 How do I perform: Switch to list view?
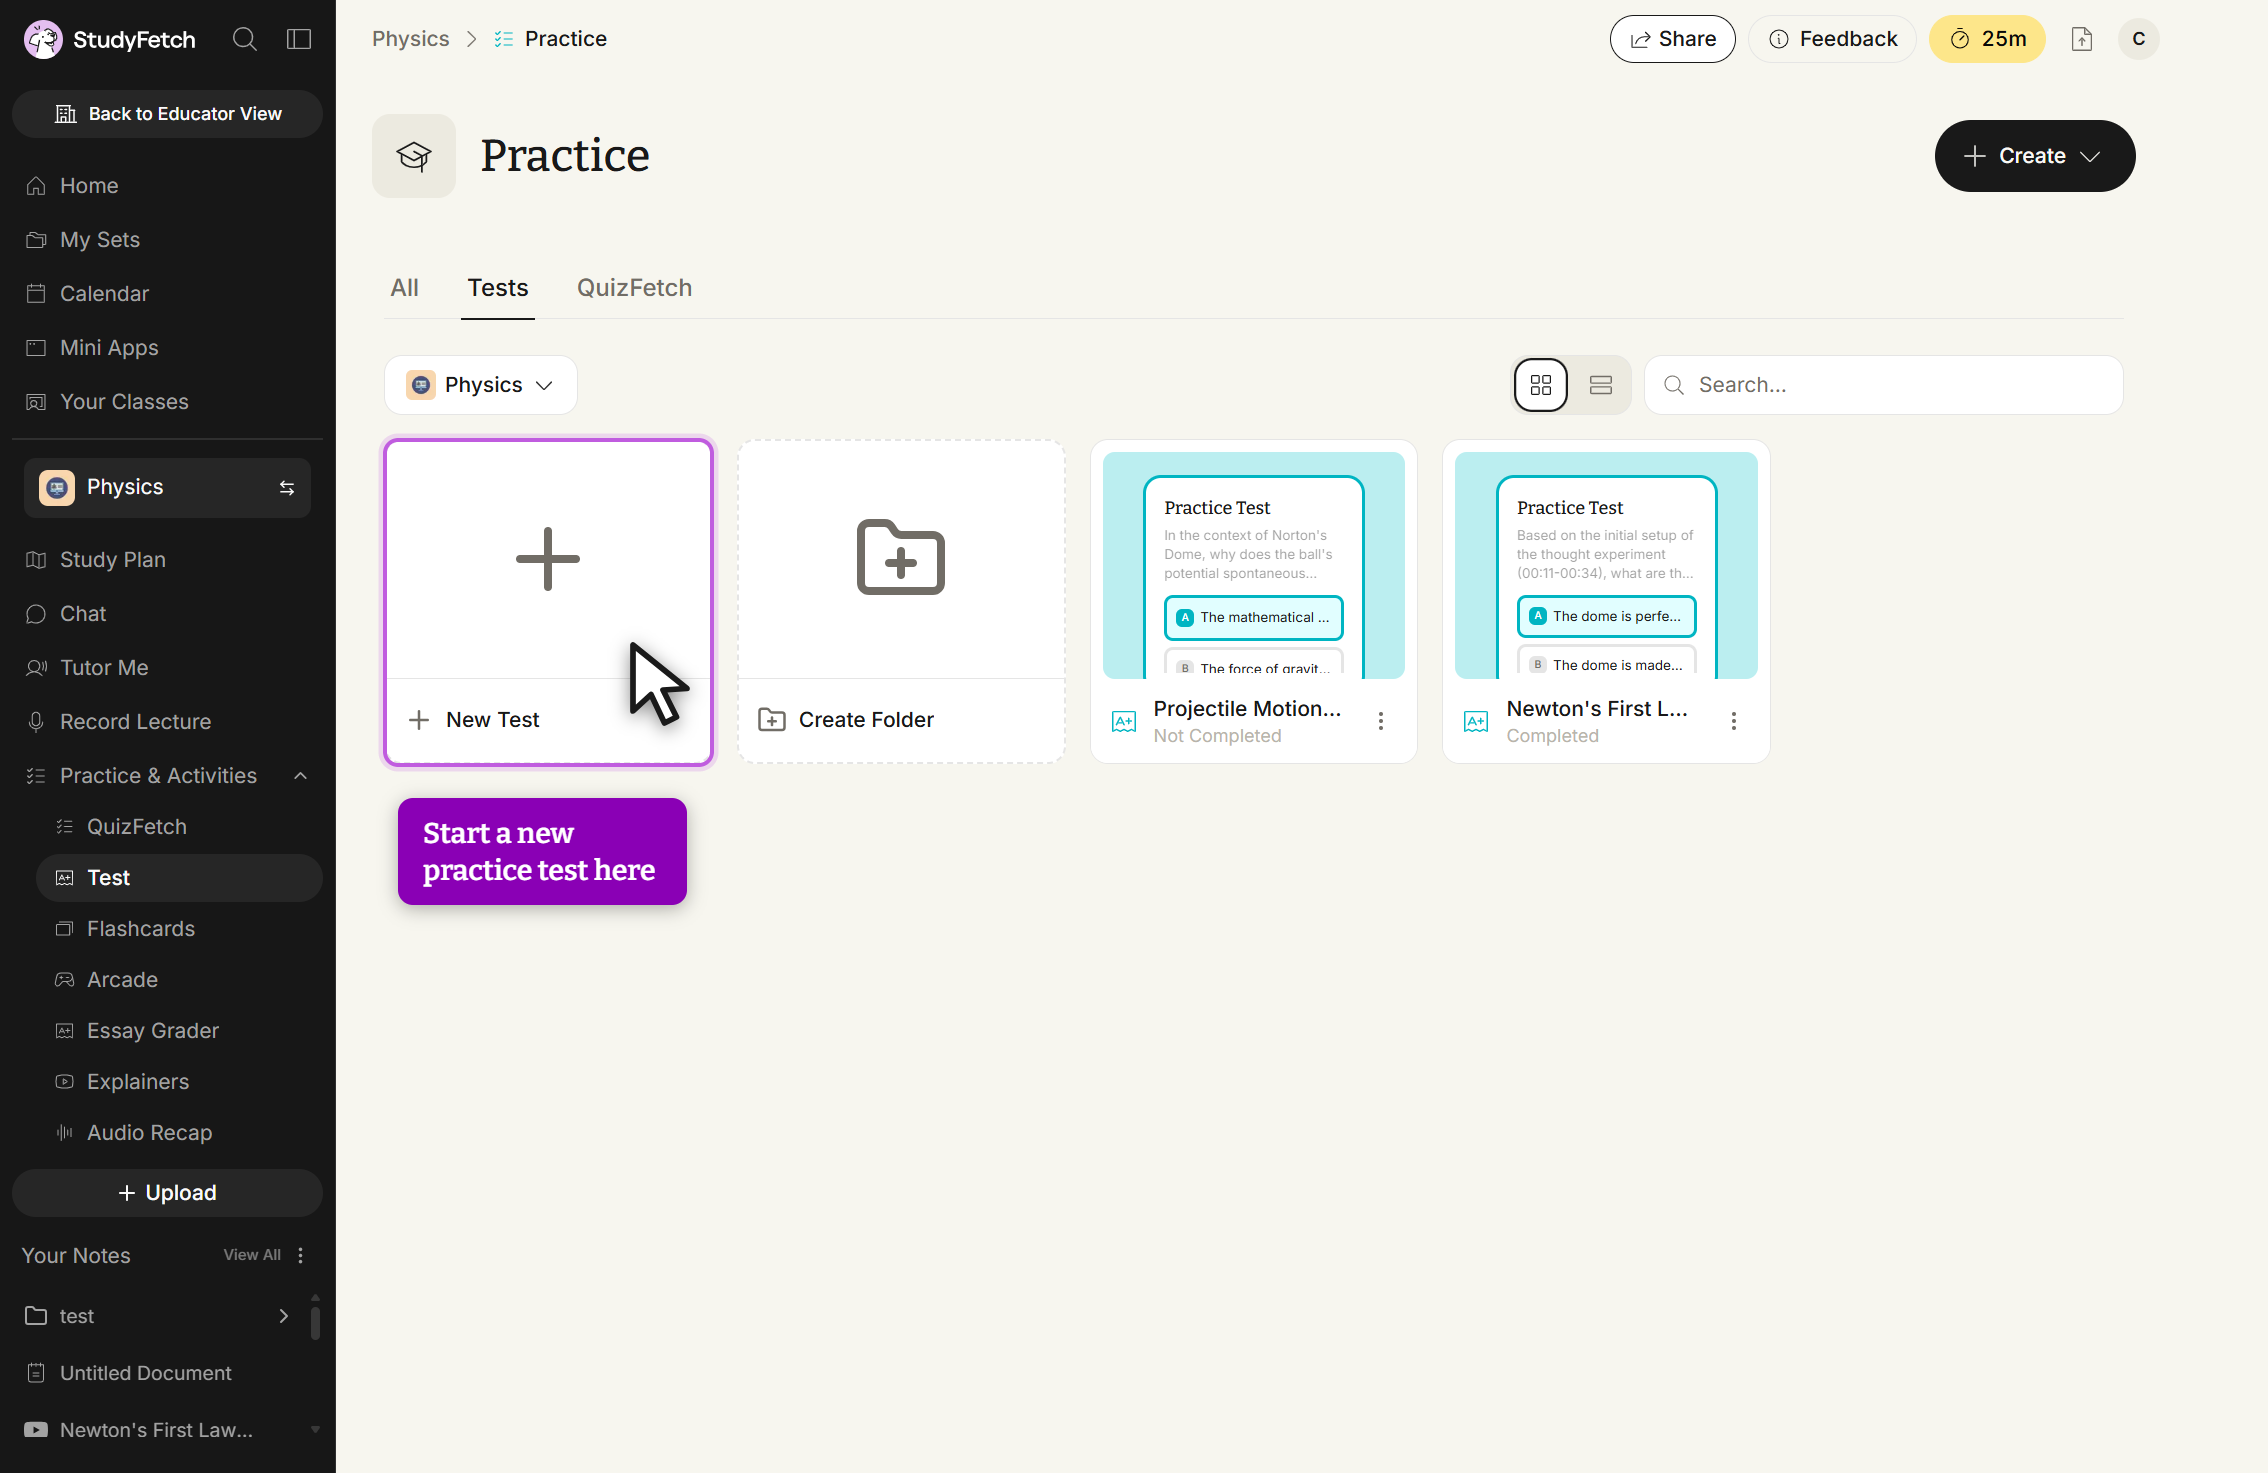point(1601,385)
